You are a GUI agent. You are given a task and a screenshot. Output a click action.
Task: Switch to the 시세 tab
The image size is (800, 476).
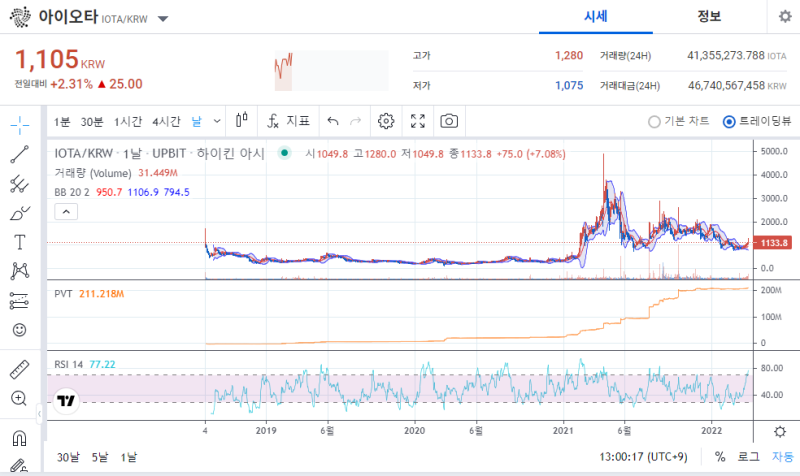point(595,17)
